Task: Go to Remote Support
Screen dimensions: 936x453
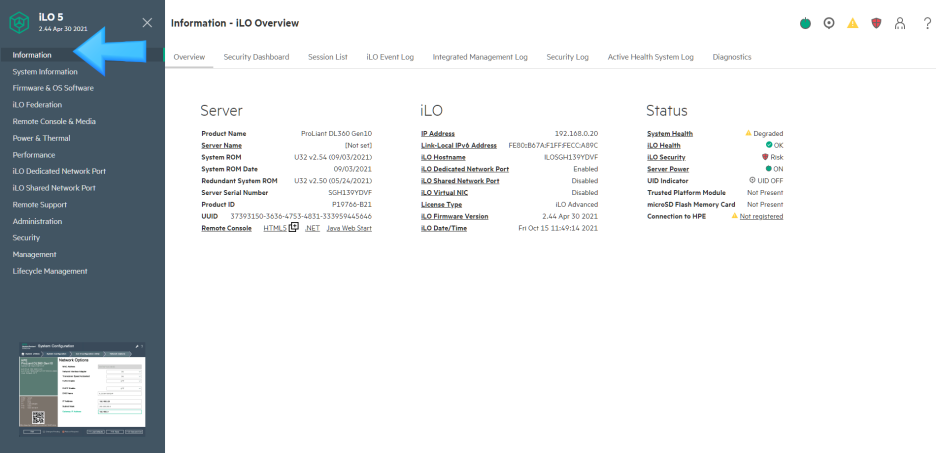Action: click(x=39, y=205)
